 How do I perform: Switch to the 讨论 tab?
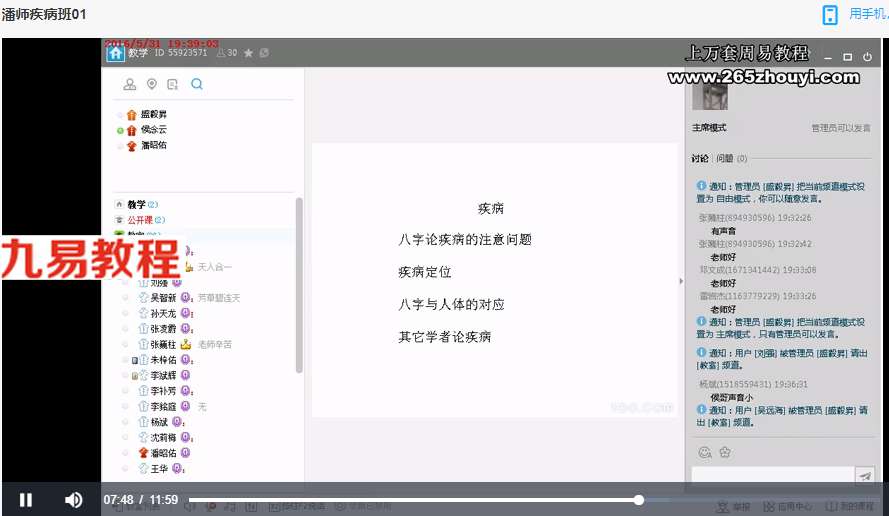click(x=700, y=158)
